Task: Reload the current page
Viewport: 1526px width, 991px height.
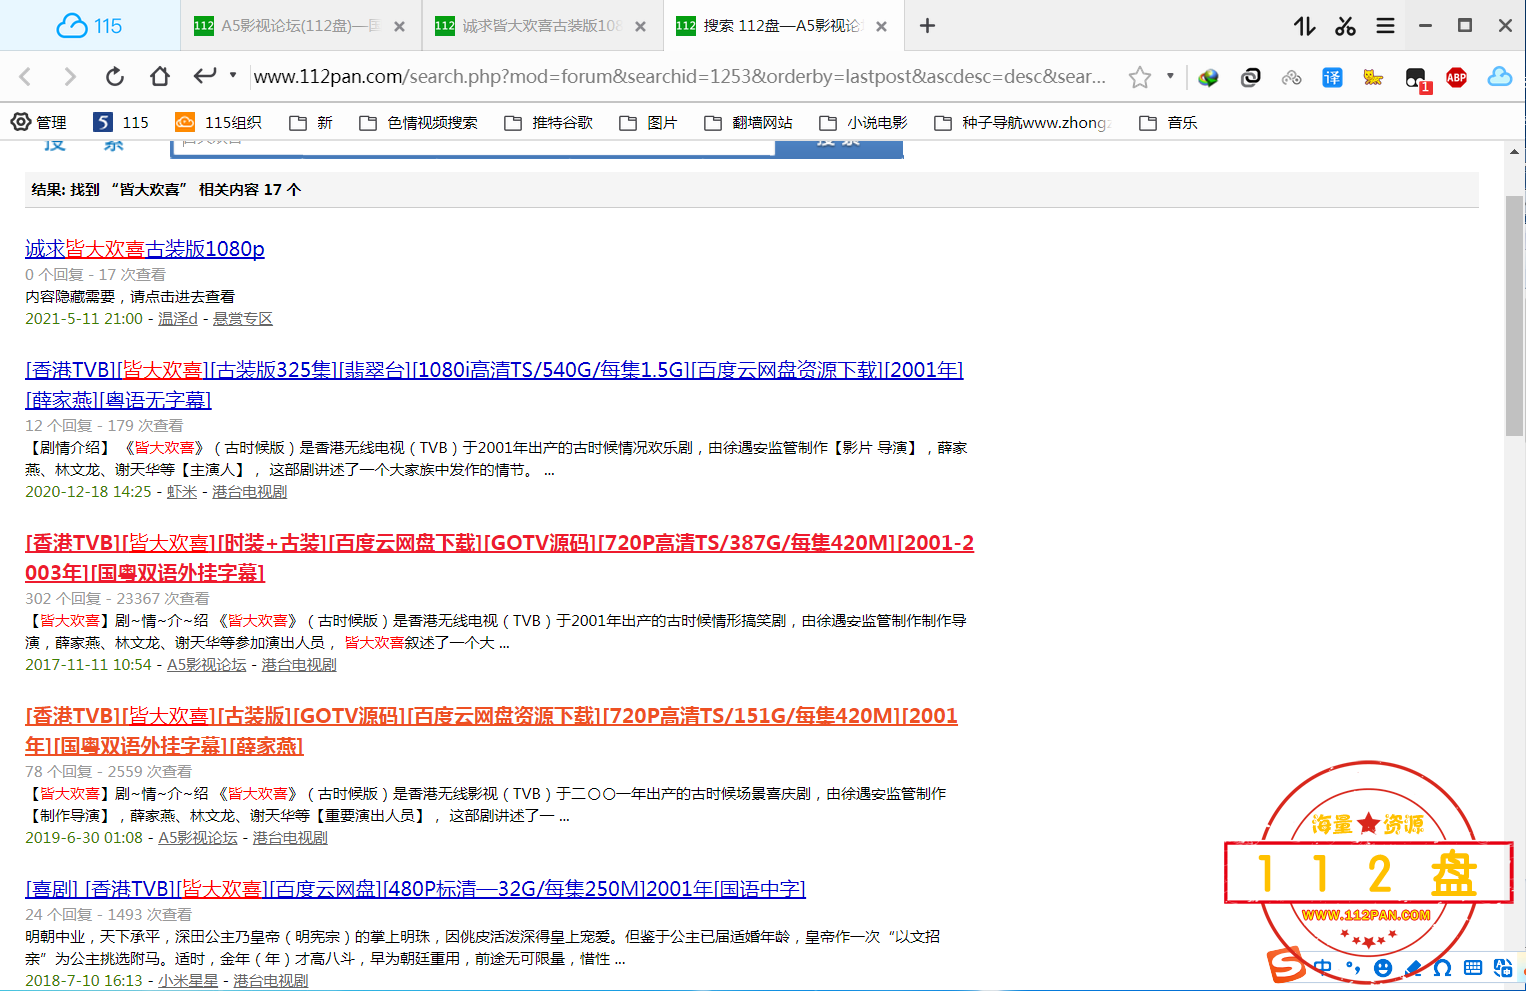Action: pyautogui.click(x=115, y=76)
